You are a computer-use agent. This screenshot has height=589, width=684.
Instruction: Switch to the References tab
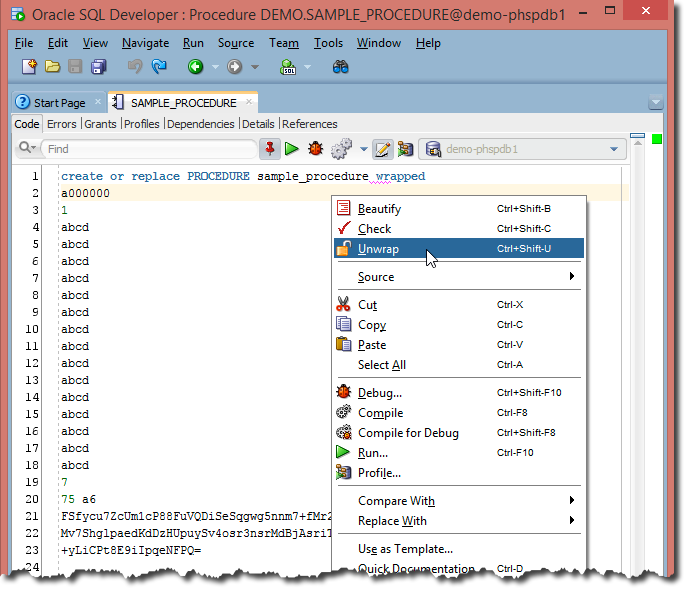310,124
